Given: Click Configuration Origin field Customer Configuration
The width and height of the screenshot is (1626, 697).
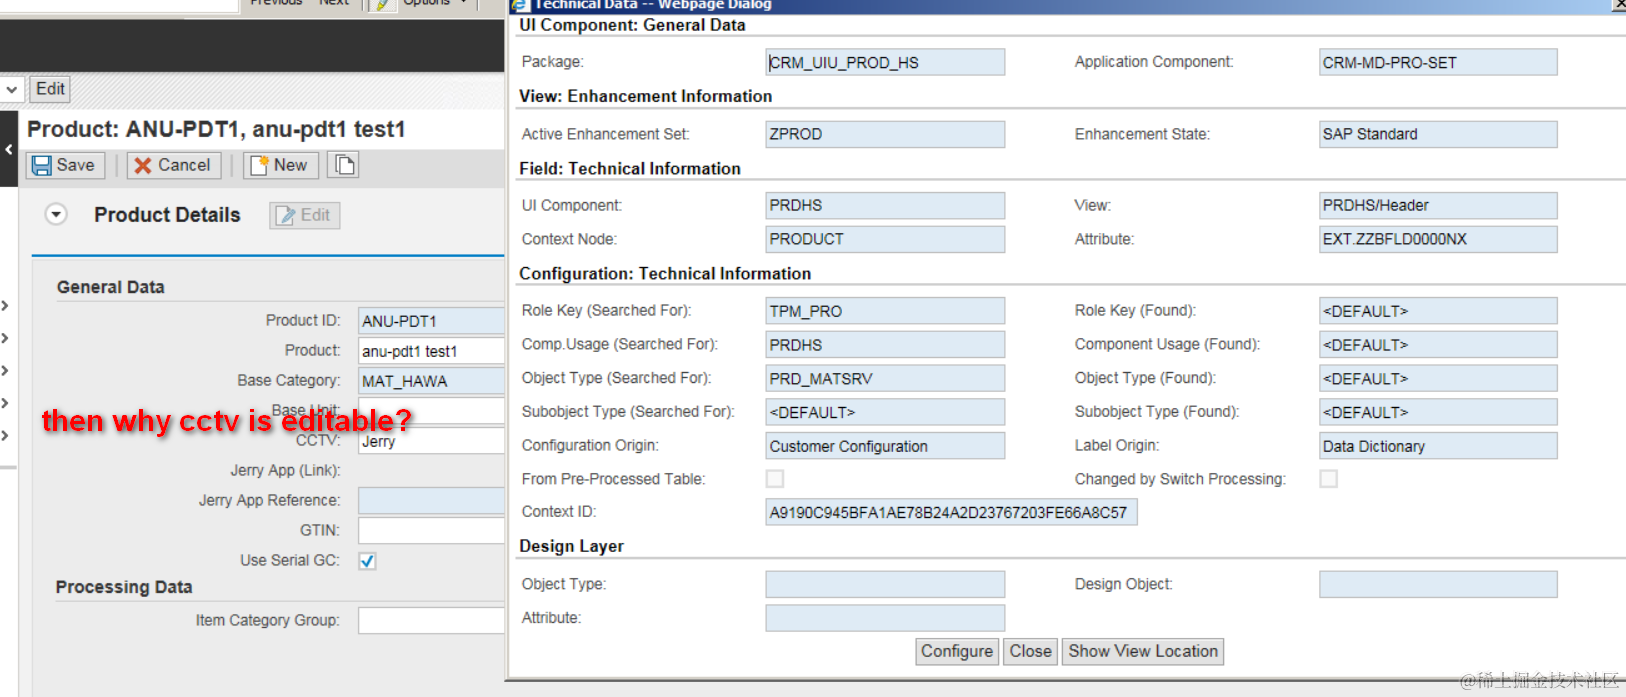Looking at the screenshot, I should point(885,446).
